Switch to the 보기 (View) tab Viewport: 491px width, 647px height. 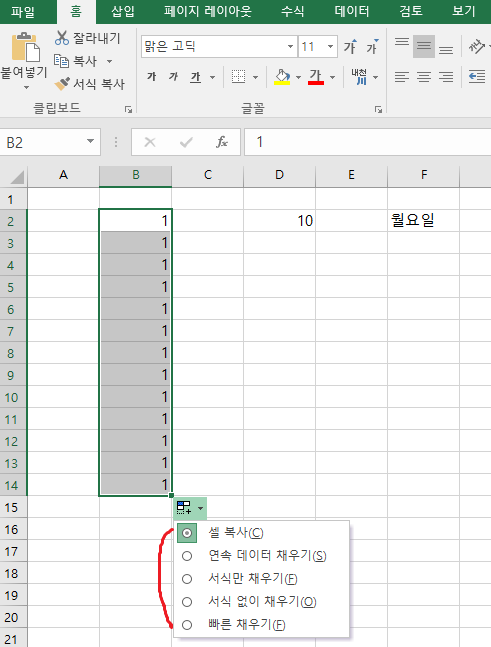tap(464, 11)
